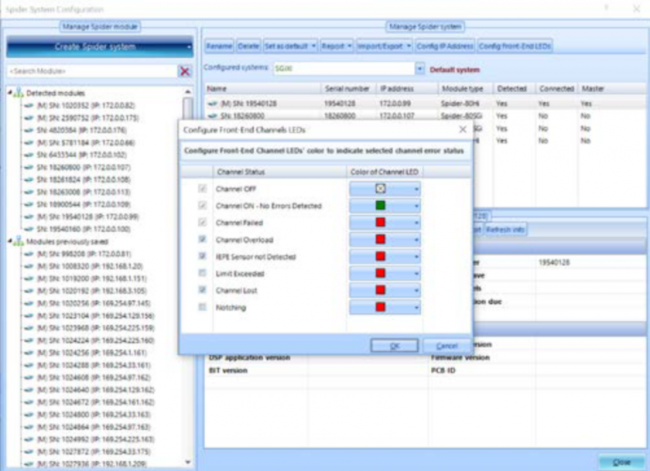
Task: Click module icon for SN: 1024608
Action: 27,380
